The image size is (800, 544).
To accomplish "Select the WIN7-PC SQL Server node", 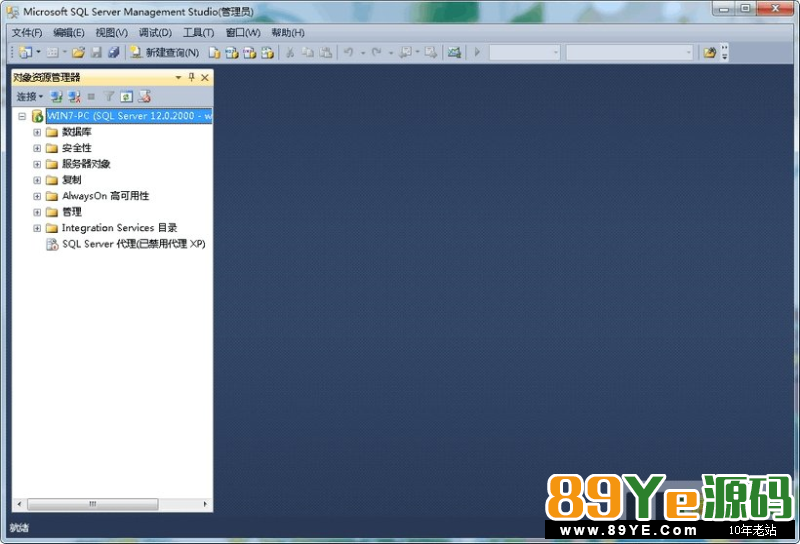I will click(129, 116).
